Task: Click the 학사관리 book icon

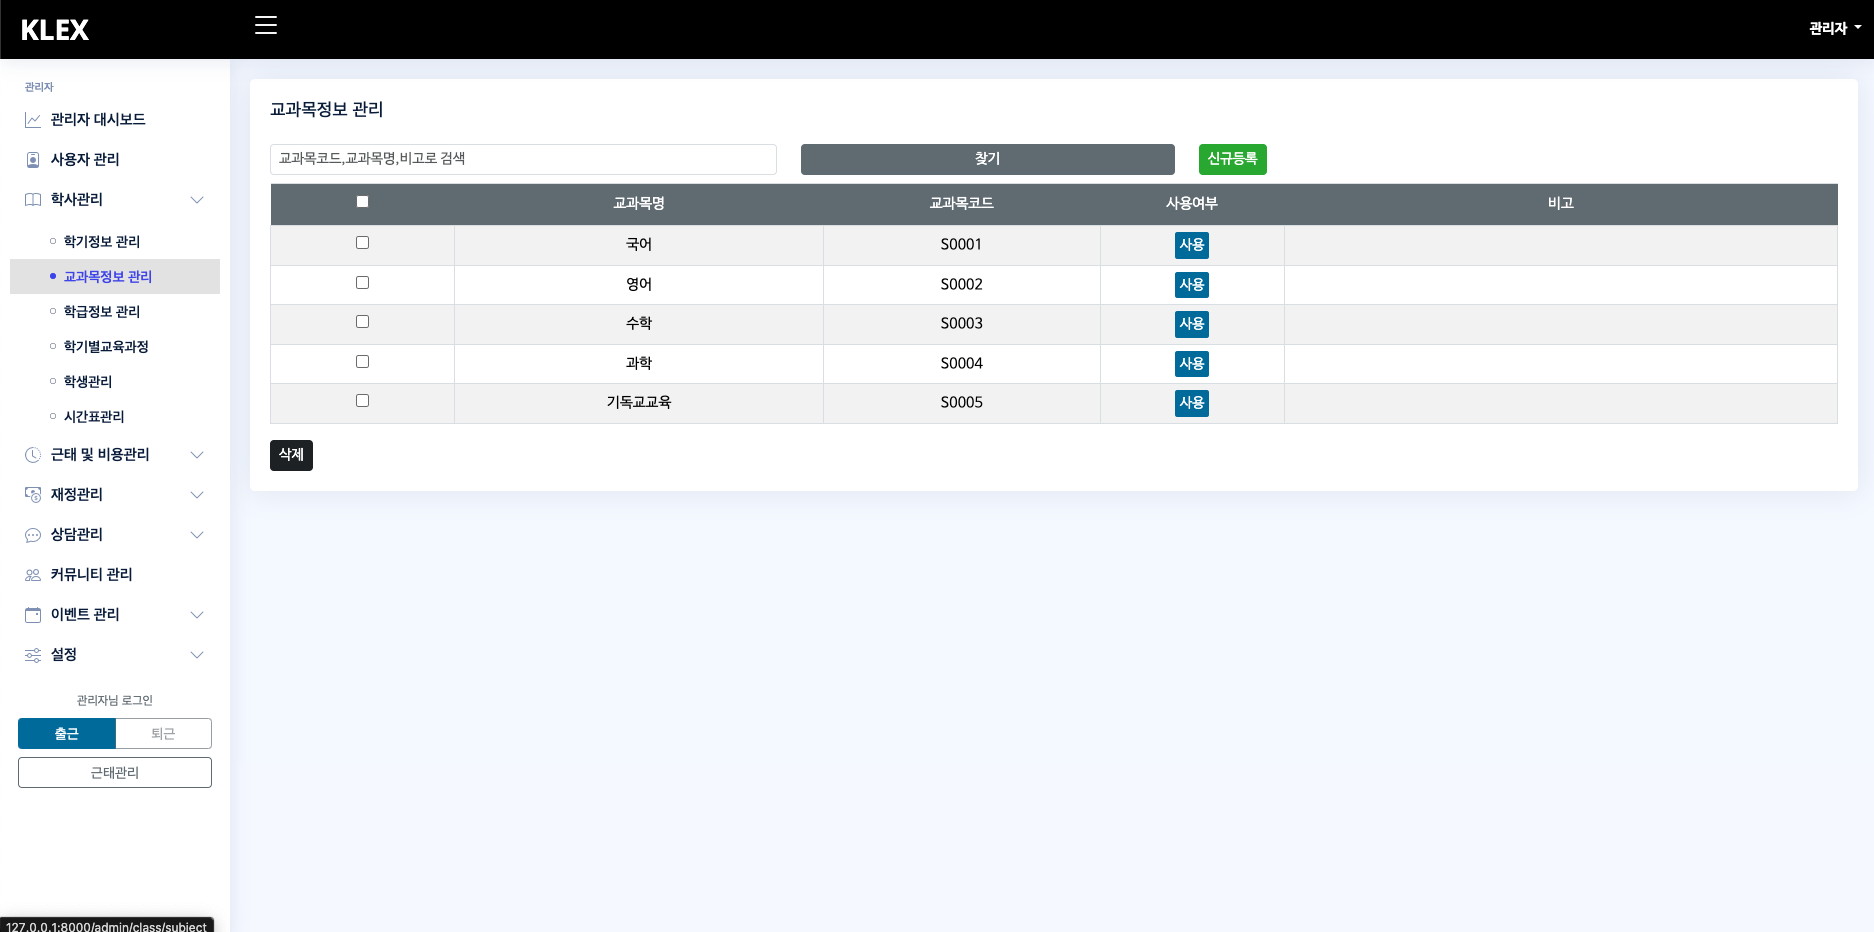Action: [x=33, y=200]
